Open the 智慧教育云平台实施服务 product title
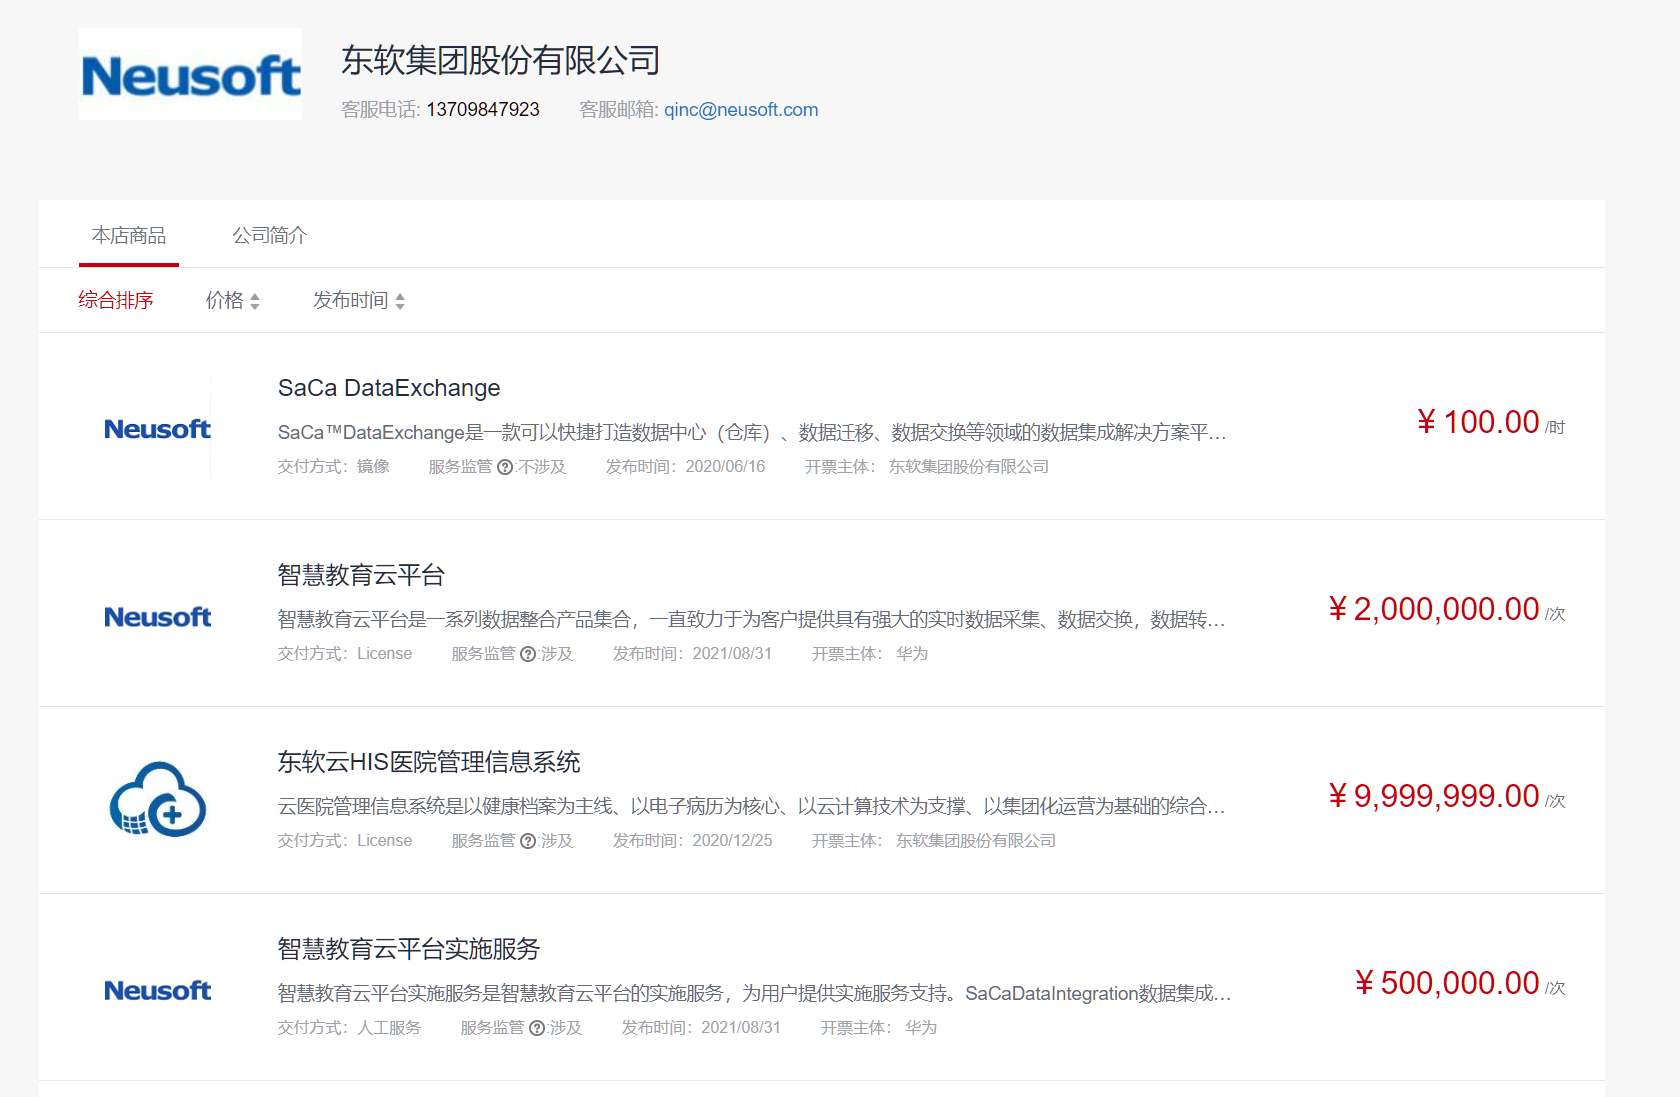Image resolution: width=1680 pixels, height=1097 pixels. tap(409, 949)
